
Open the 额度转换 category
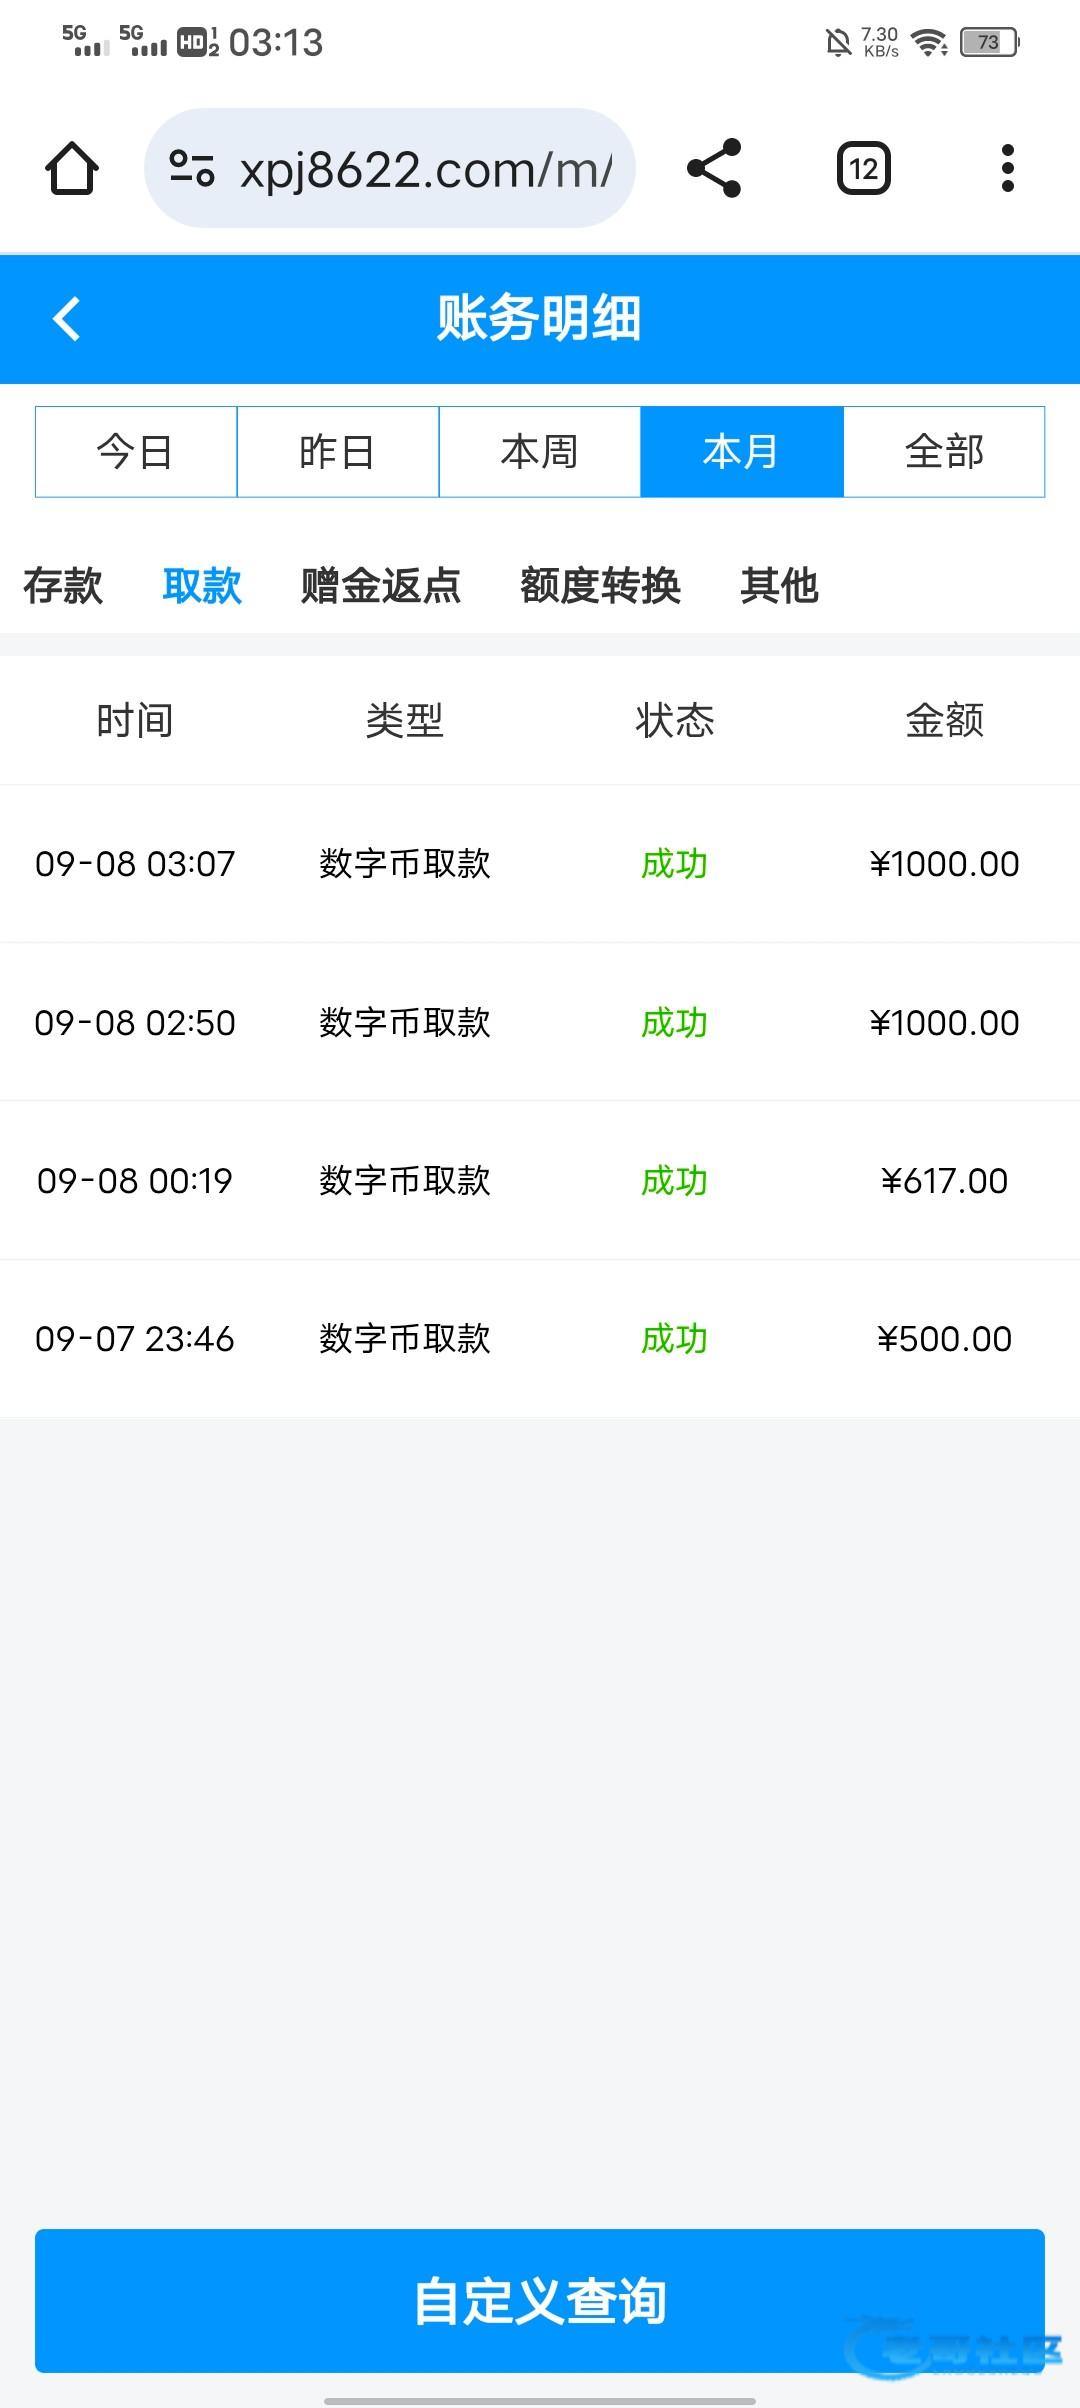point(600,586)
